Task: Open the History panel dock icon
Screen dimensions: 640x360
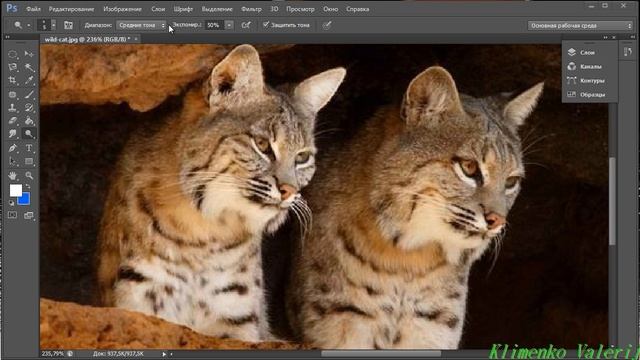Action: point(628,52)
